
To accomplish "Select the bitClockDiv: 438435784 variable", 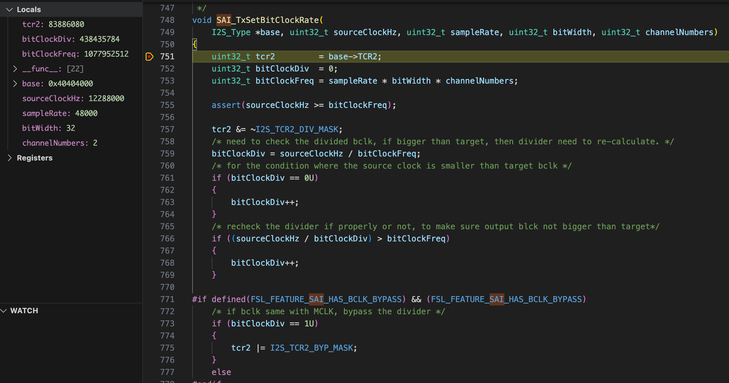I will (71, 39).
